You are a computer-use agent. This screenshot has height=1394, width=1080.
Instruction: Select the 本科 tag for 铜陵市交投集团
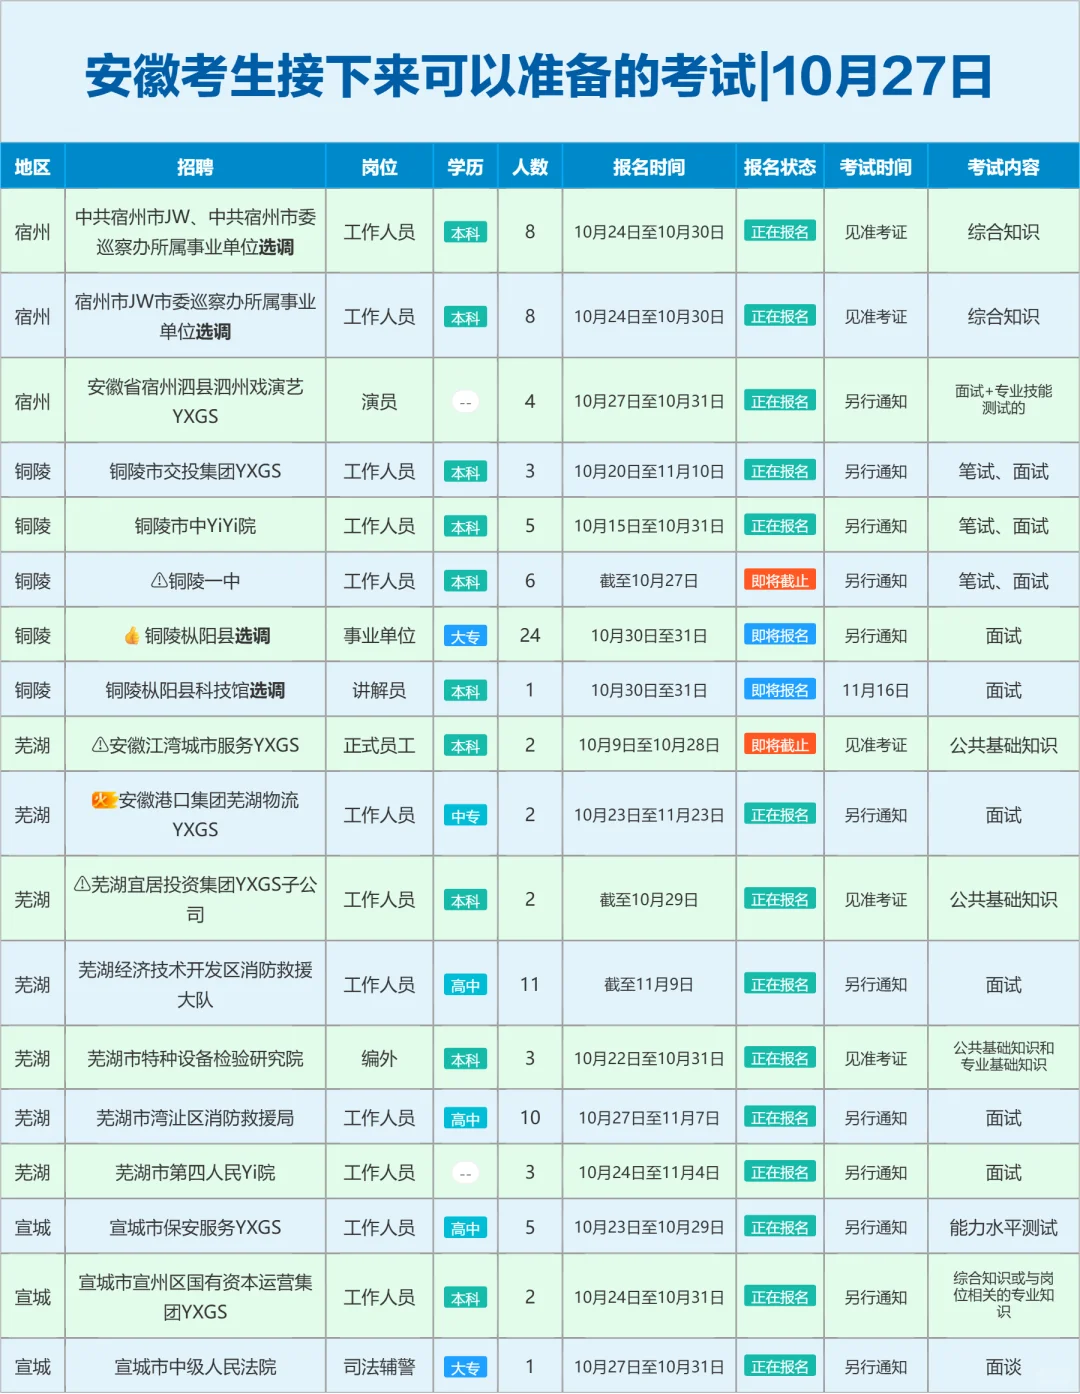tap(466, 470)
